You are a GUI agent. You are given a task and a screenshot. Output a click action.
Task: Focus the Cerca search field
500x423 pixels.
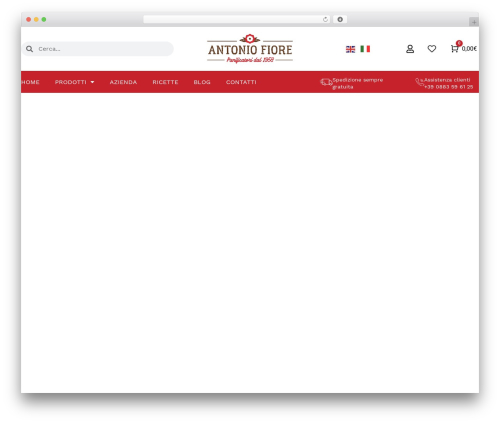(x=98, y=49)
